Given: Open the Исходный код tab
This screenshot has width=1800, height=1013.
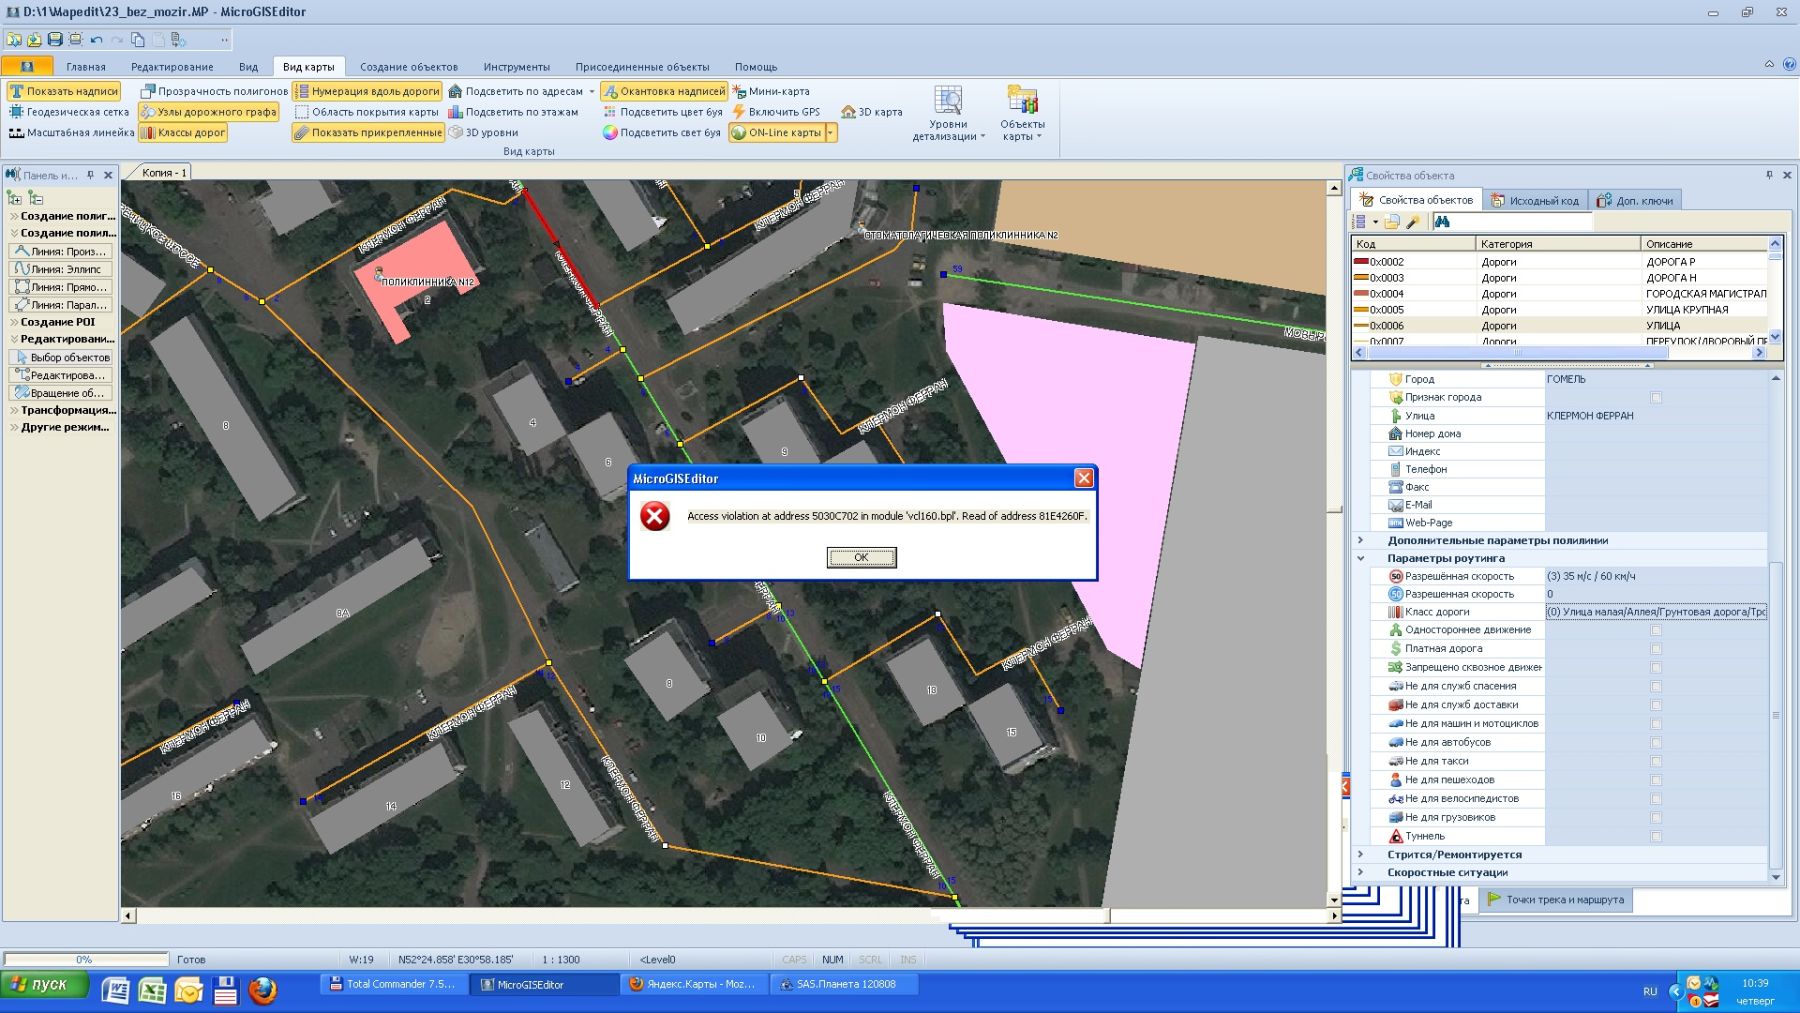Looking at the screenshot, I should 1535,201.
